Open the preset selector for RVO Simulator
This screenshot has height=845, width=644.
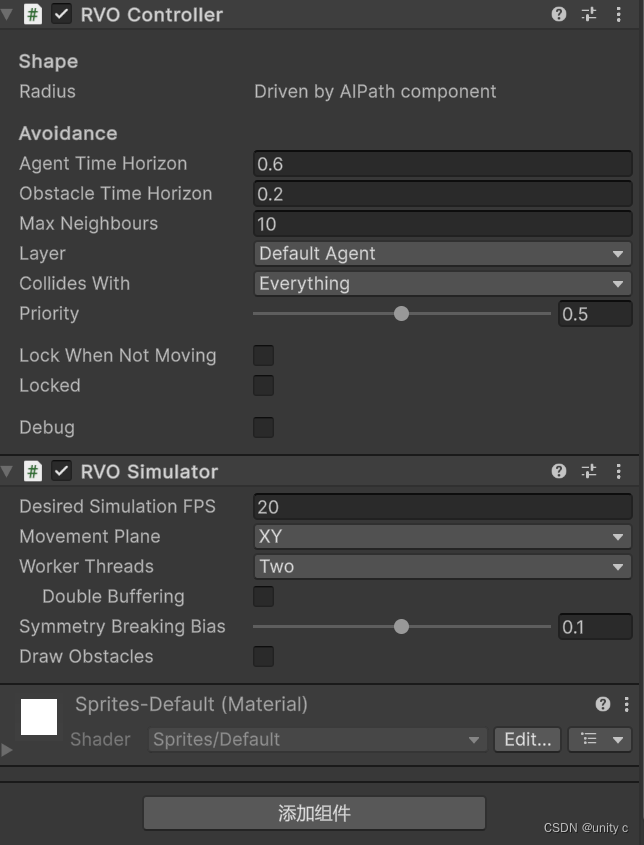tap(589, 471)
